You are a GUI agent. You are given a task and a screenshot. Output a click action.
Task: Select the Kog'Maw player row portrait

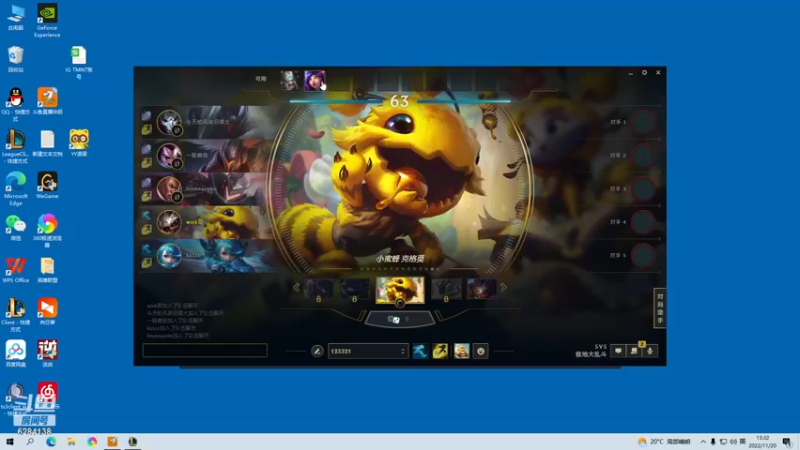coord(169,222)
